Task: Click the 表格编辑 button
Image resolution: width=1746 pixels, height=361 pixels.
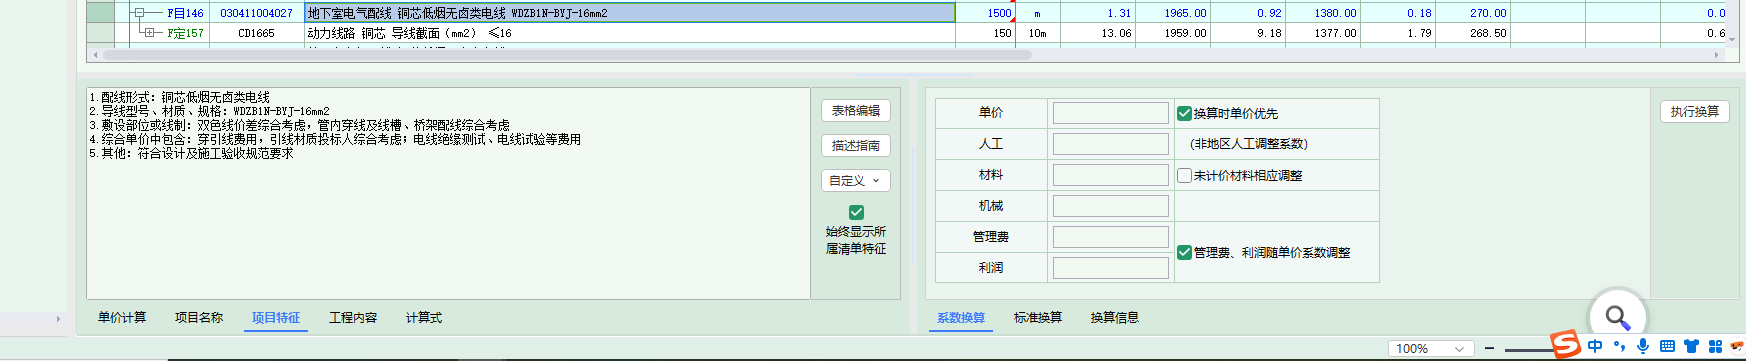Action: pos(855,110)
